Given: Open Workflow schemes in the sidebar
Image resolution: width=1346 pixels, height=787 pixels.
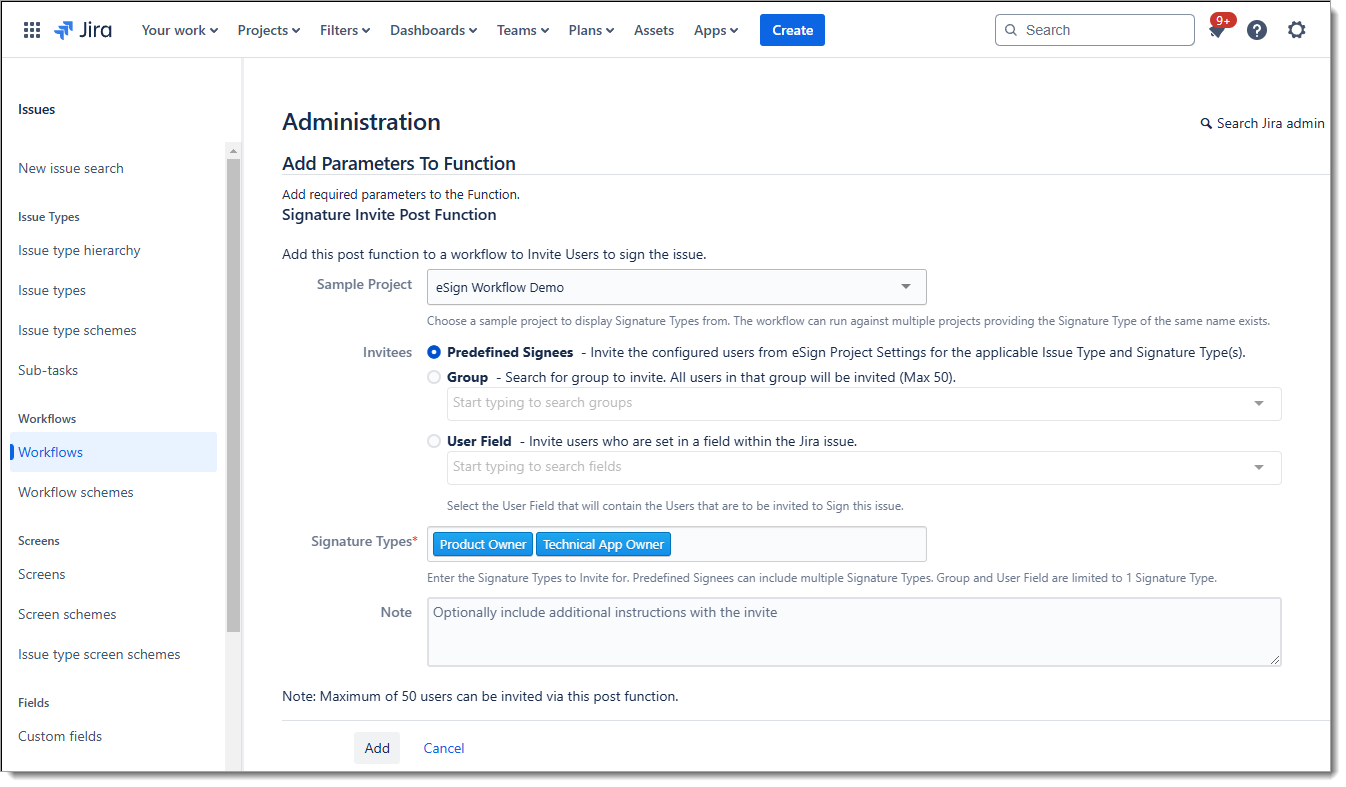Looking at the screenshot, I should (76, 492).
